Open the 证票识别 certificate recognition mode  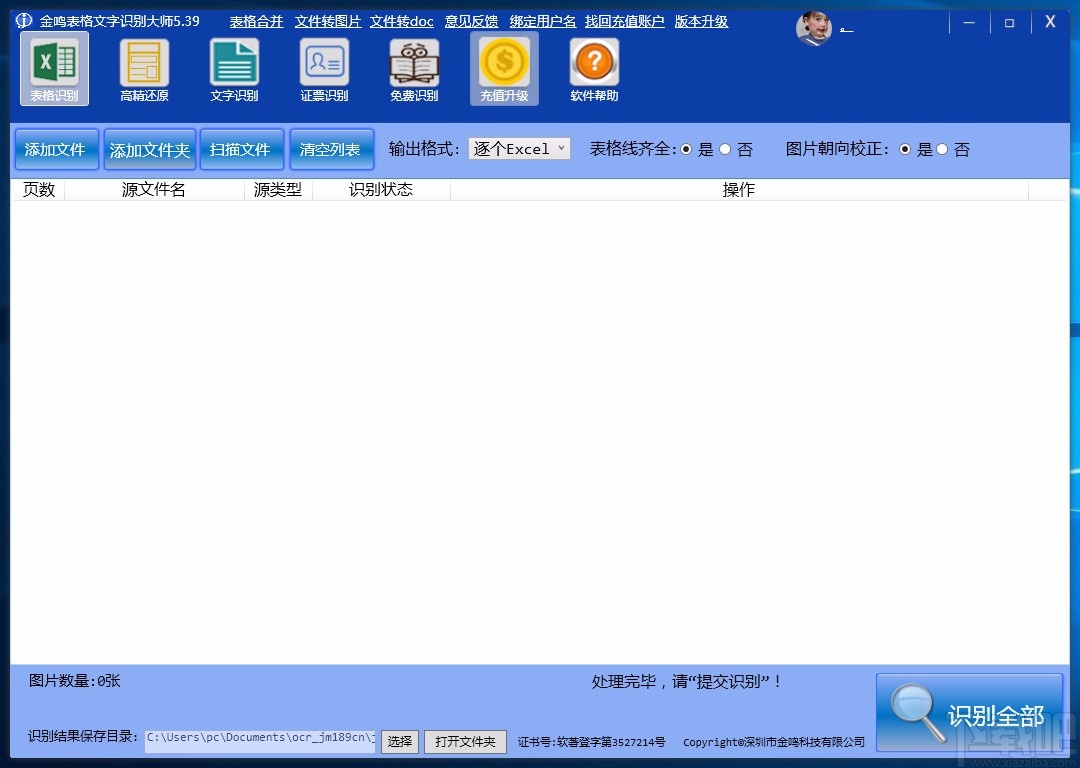[x=324, y=68]
